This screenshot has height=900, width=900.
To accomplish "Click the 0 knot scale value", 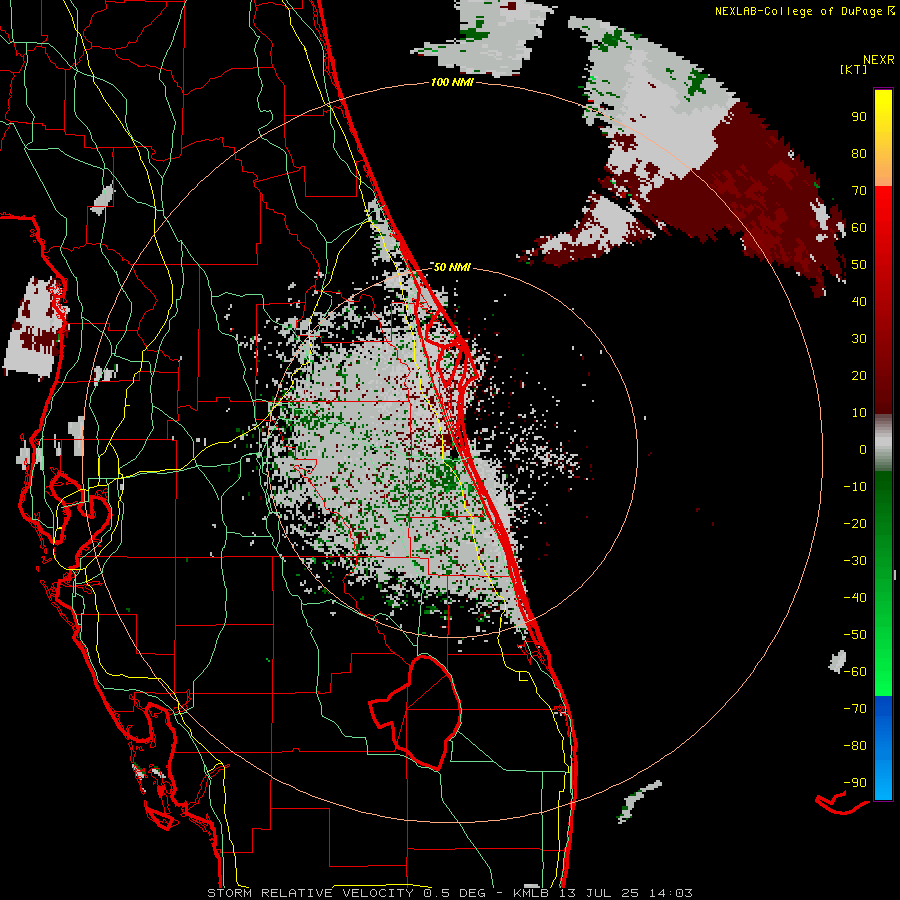I will (863, 449).
